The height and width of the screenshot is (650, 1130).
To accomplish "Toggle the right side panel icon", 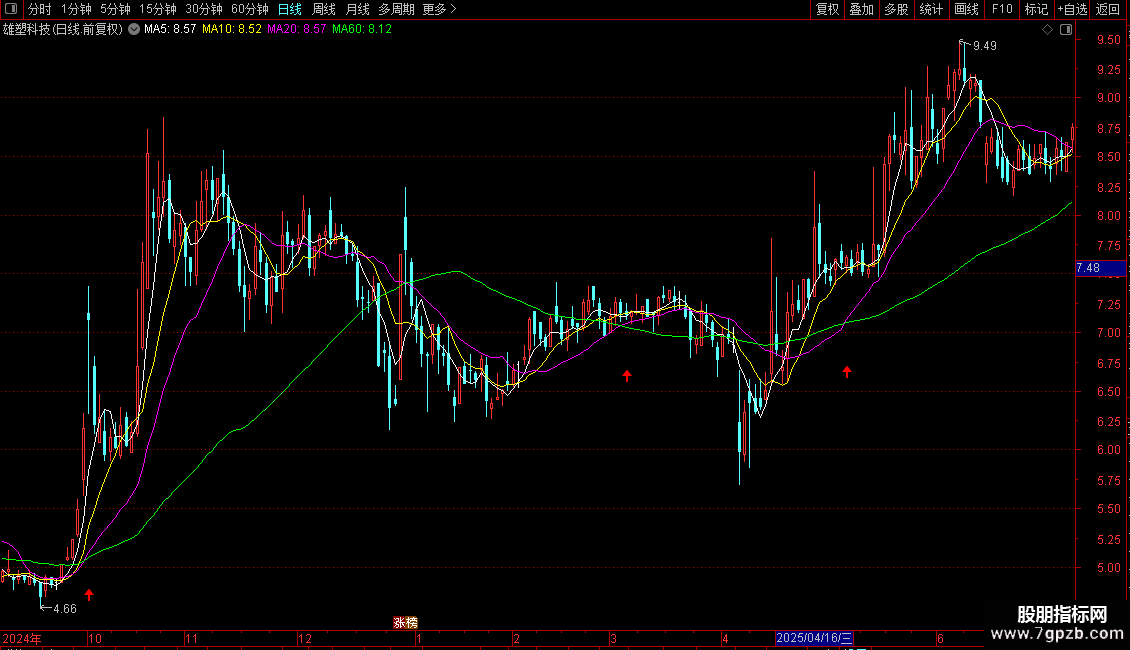I will point(1067,30).
